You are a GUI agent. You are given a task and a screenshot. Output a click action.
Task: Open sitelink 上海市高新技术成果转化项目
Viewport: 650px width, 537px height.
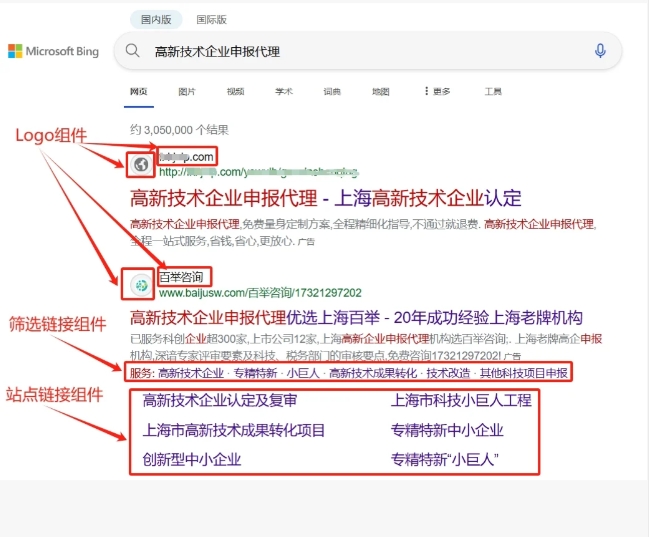(234, 430)
